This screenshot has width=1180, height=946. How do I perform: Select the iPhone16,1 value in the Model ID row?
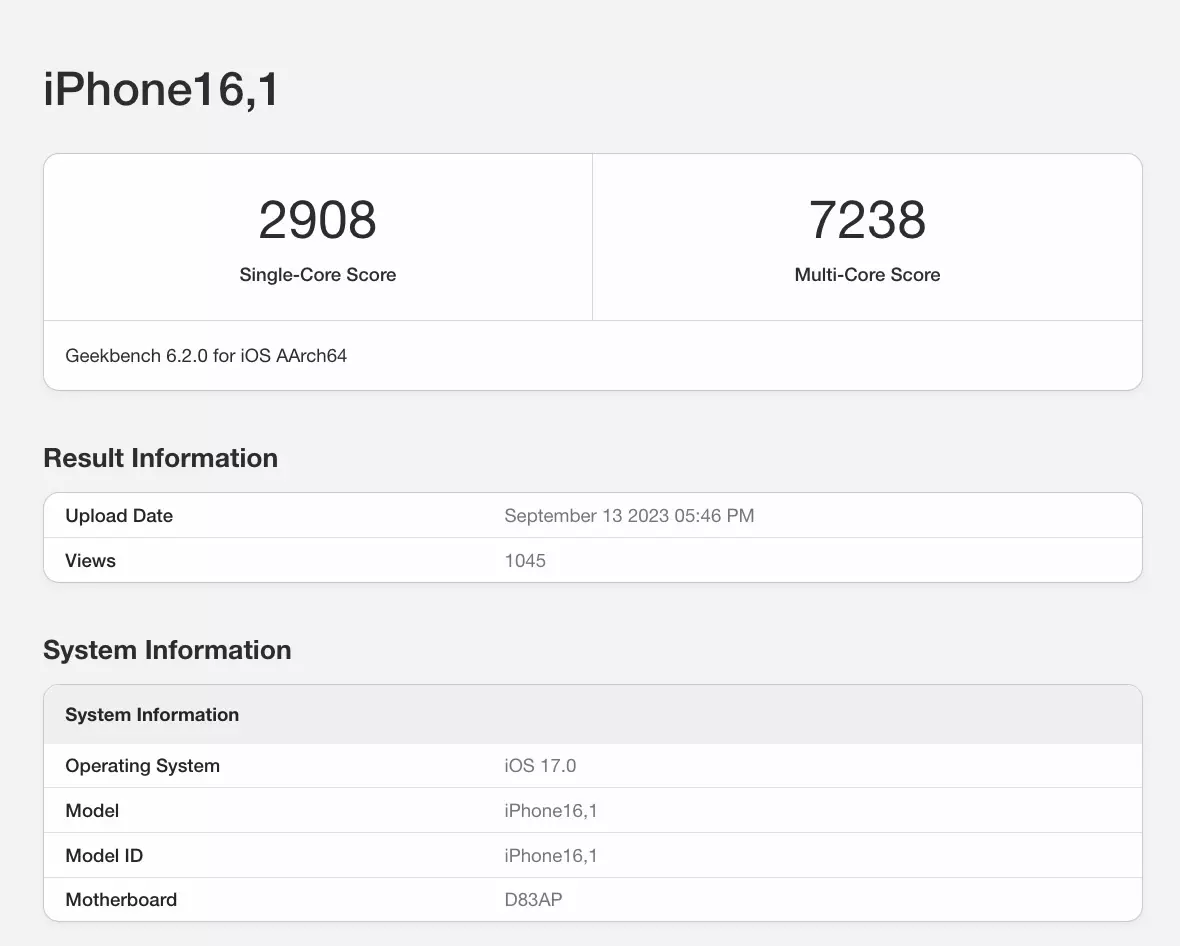click(551, 856)
